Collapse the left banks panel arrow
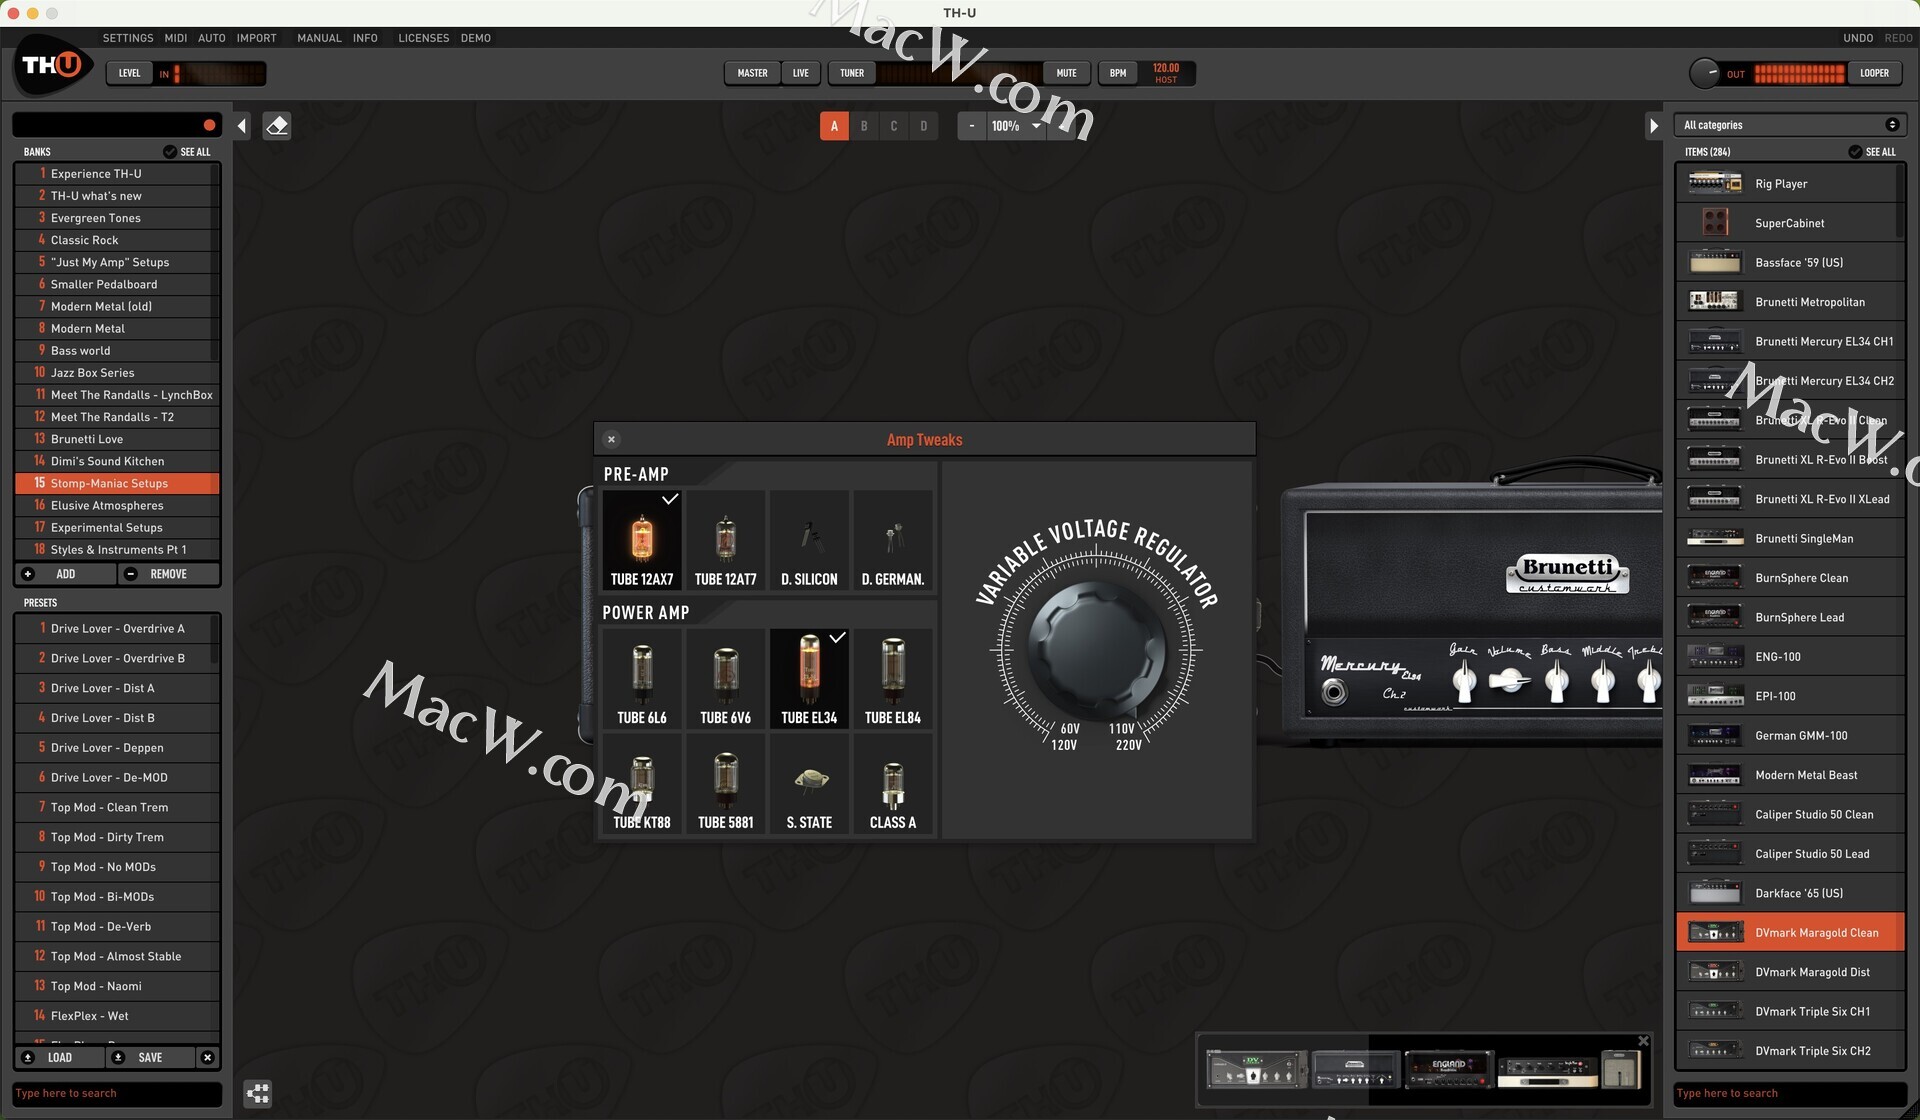Screen dimensions: 1920x1120 (x=242, y=126)
